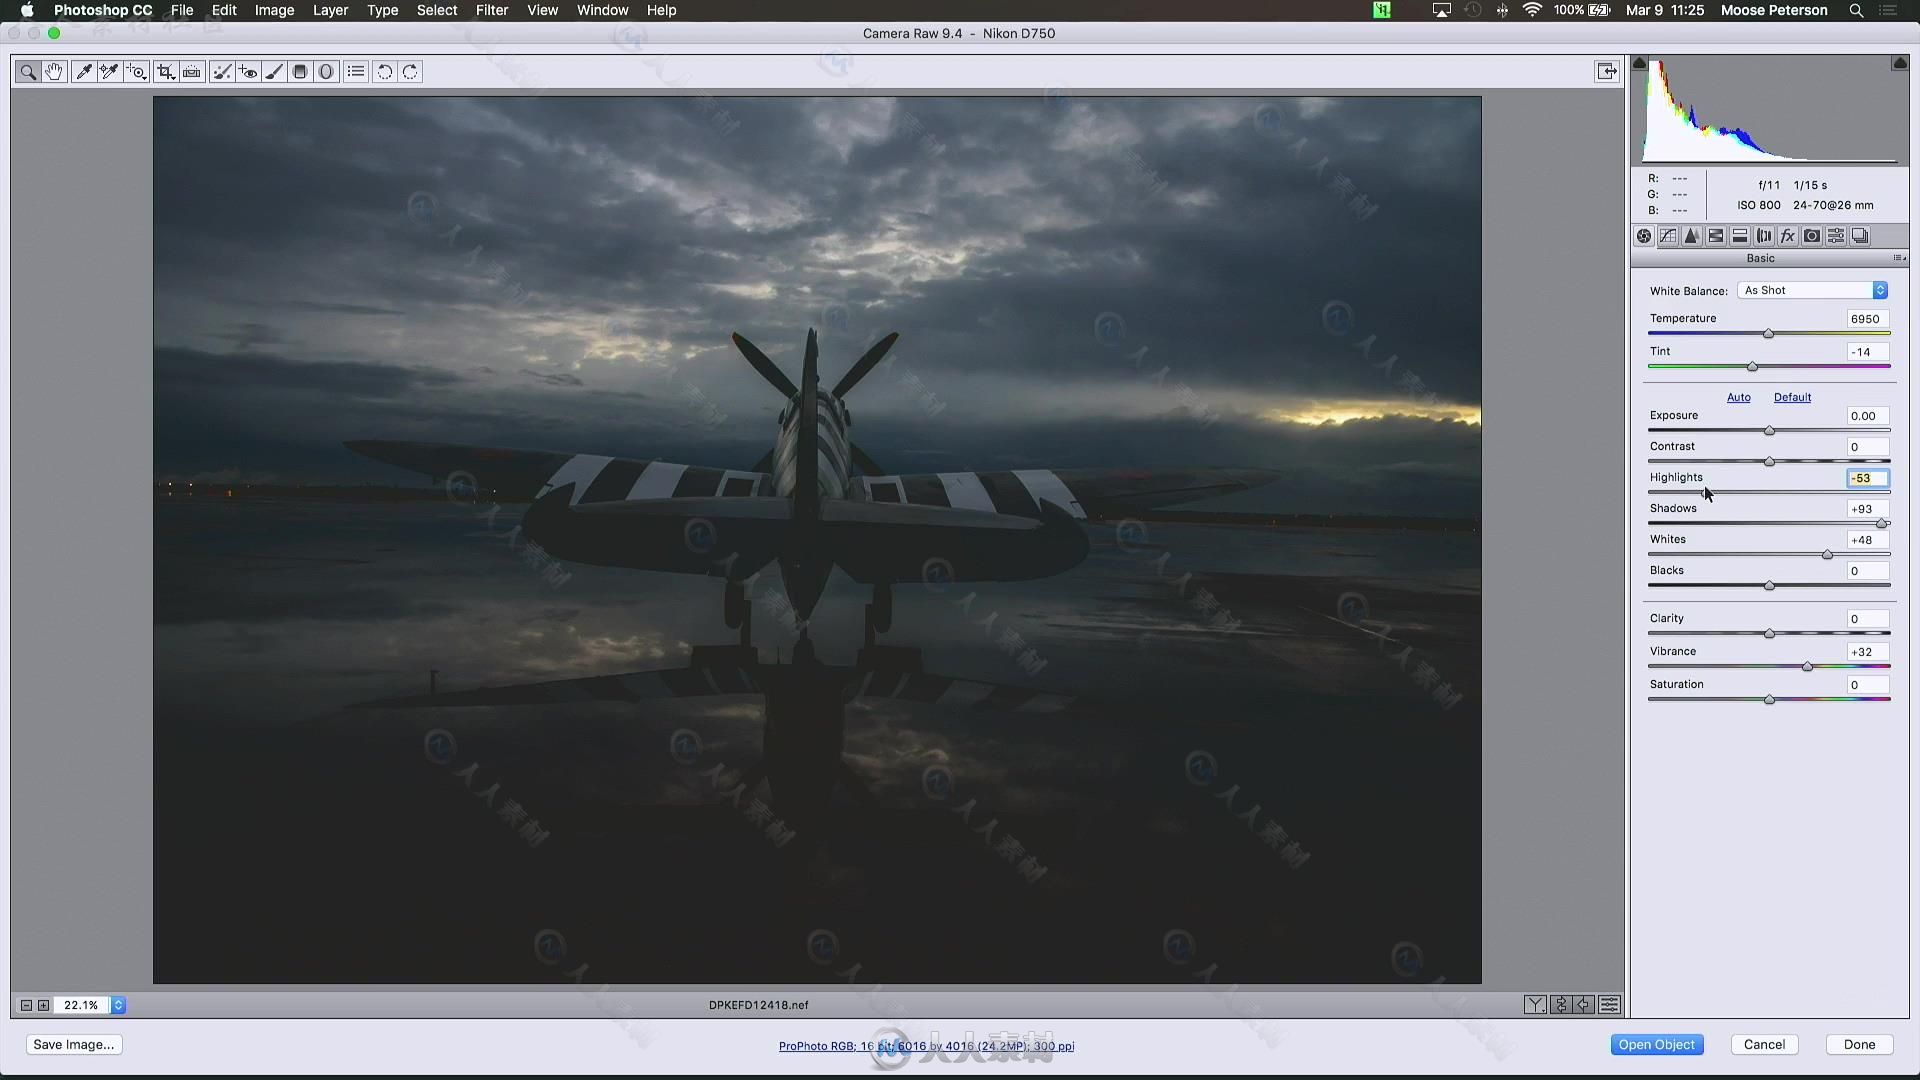Open the Layer menu
Image resolution: width=1920 pixels, height=1080 pixels.
pos(330,10)
